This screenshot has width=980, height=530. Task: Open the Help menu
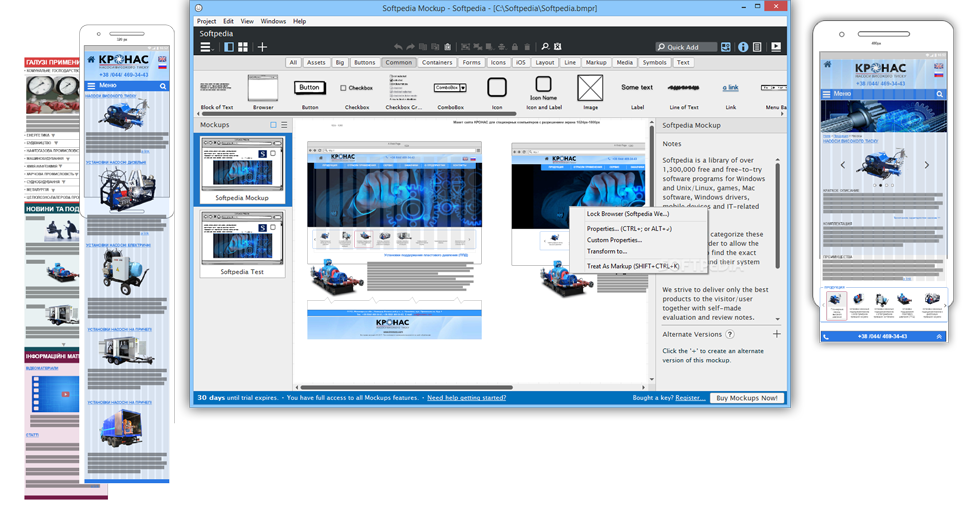point(300,21)
